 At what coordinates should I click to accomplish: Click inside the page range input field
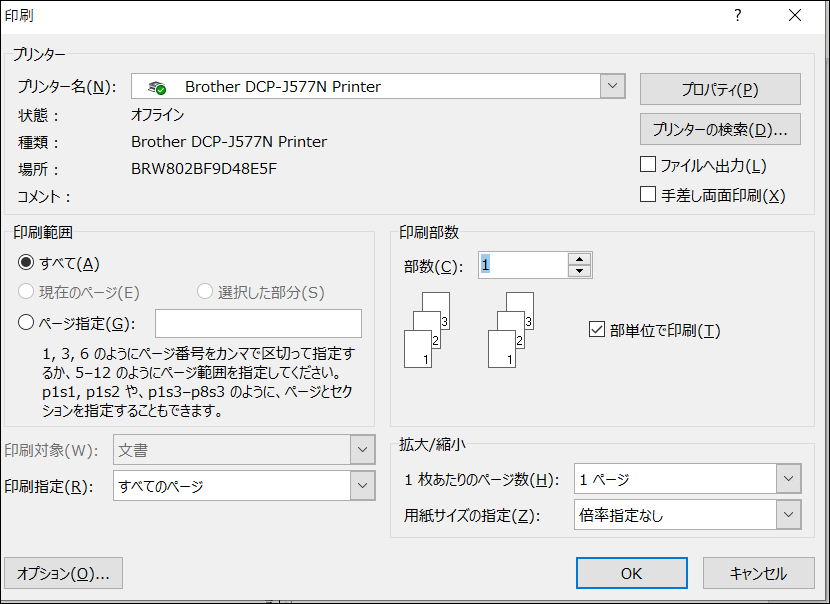point(258,323)
